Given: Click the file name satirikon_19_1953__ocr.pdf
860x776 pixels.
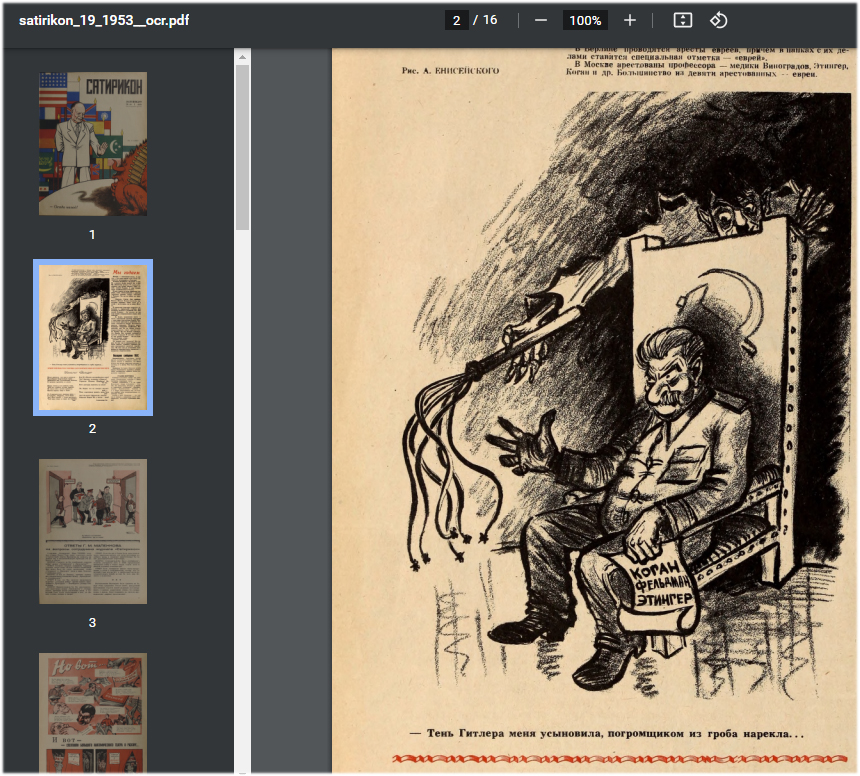Looking at the screenshot, I should [x=104, y=21].
